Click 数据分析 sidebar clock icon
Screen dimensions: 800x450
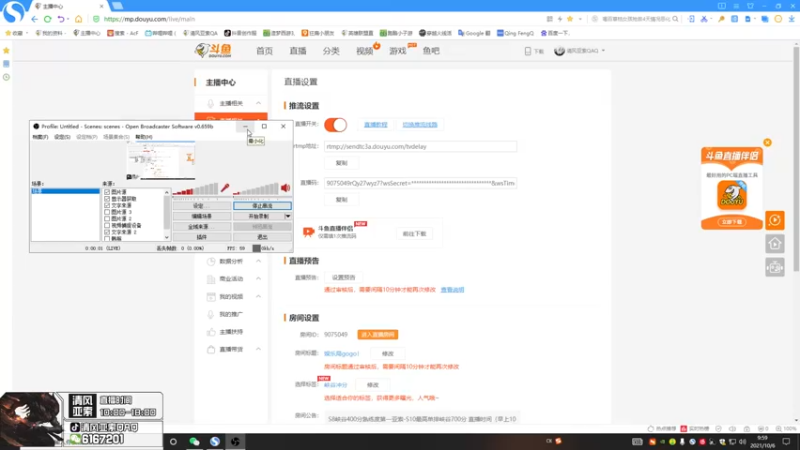pyautogui.click(x=211, y=261)
